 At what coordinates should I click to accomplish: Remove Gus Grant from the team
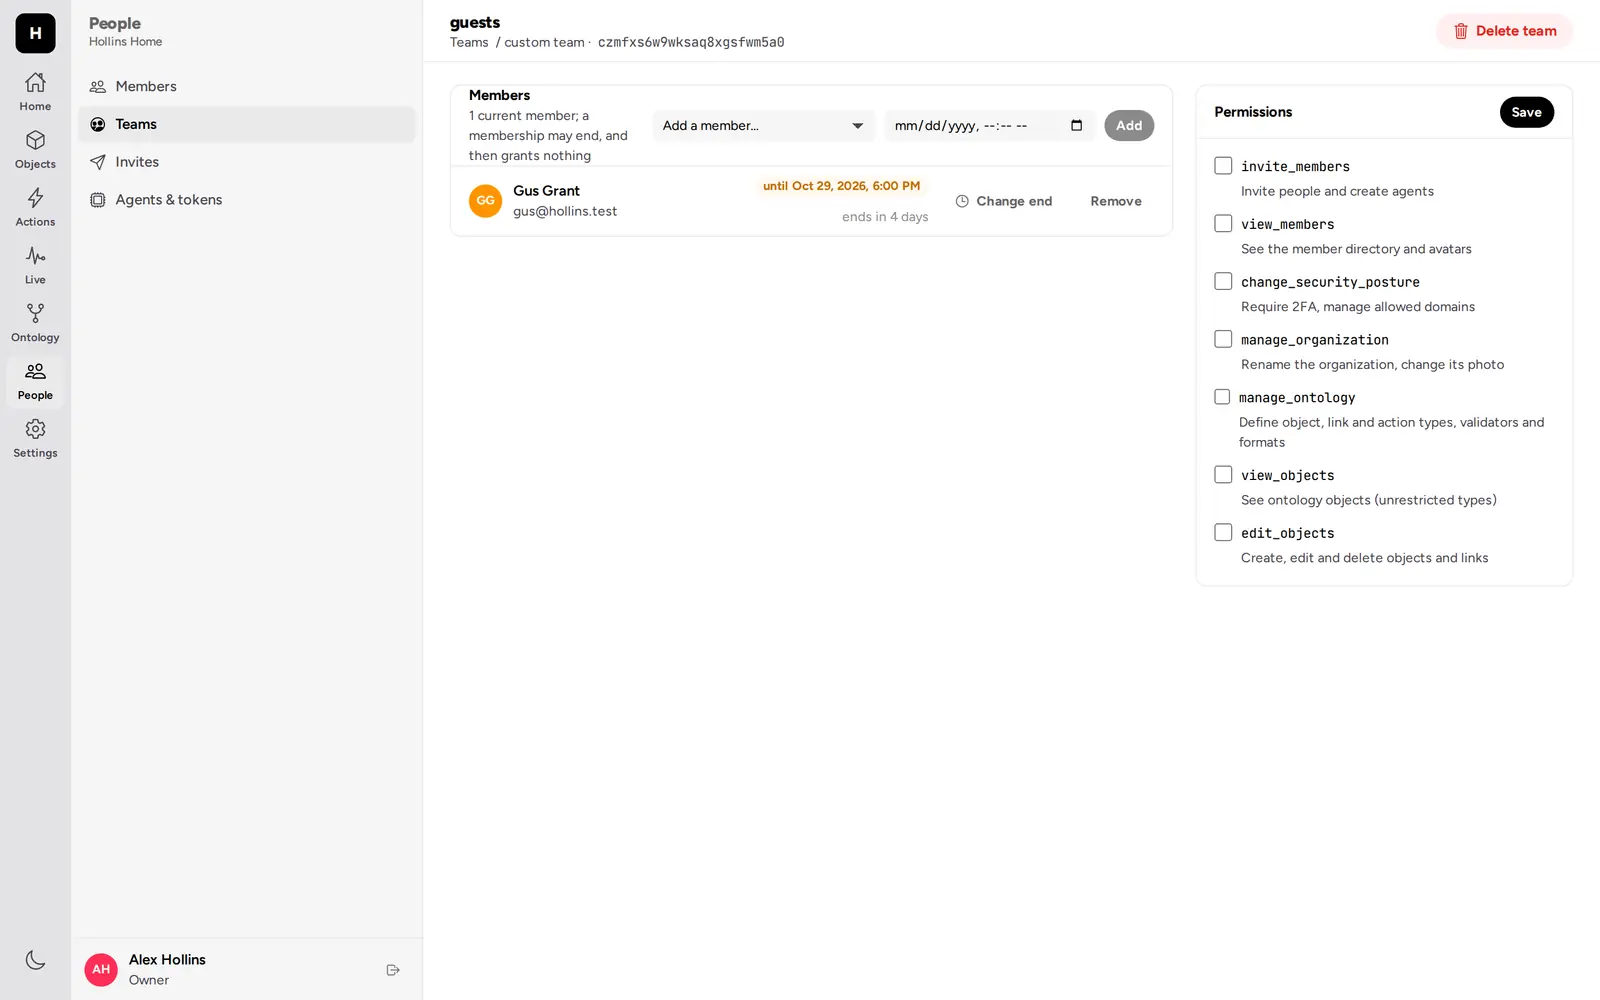(x=1116, y=201)
